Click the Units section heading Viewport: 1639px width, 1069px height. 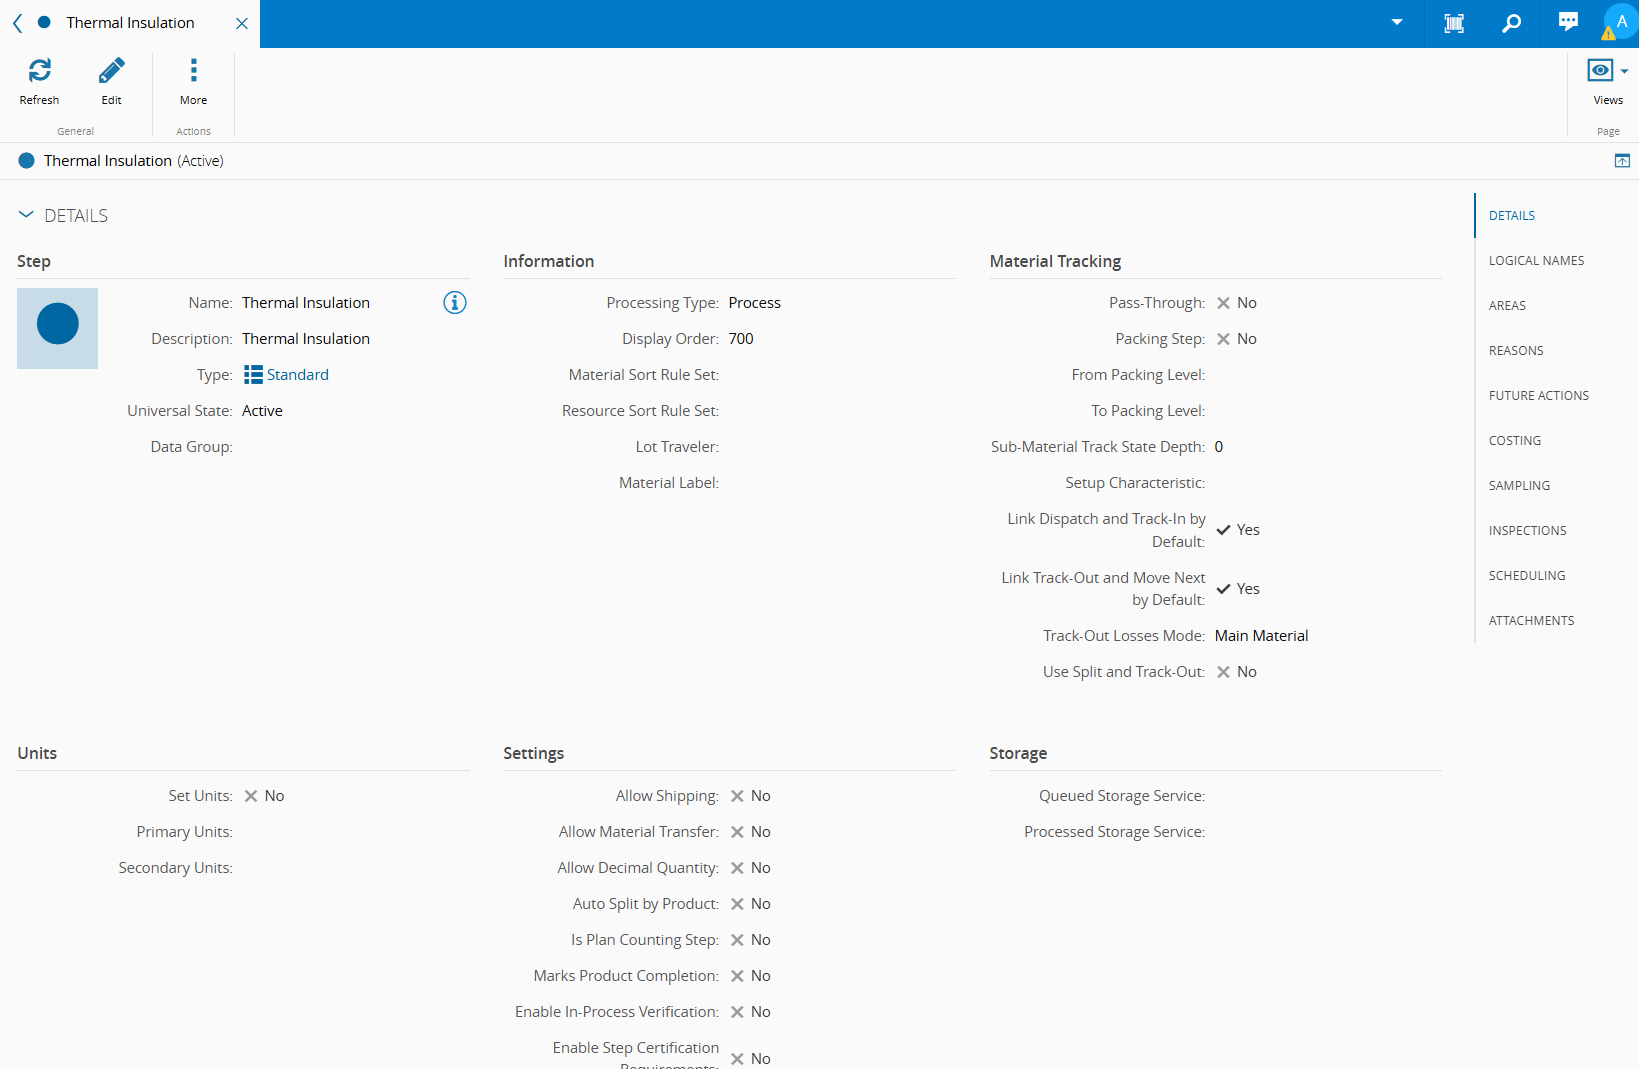click(x=37, y=753)
